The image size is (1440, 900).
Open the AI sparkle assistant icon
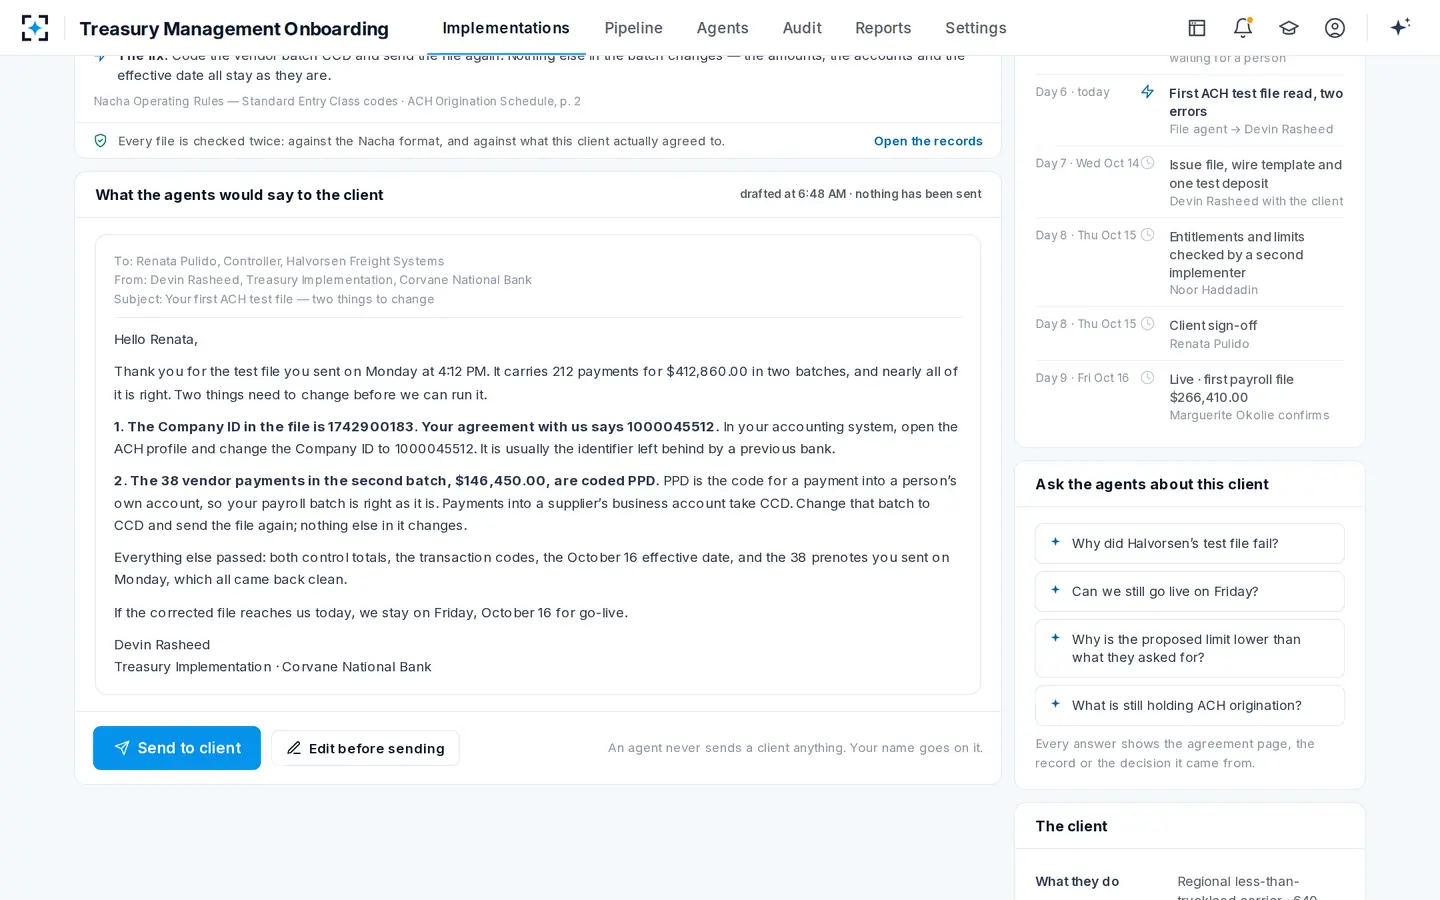1400,27
